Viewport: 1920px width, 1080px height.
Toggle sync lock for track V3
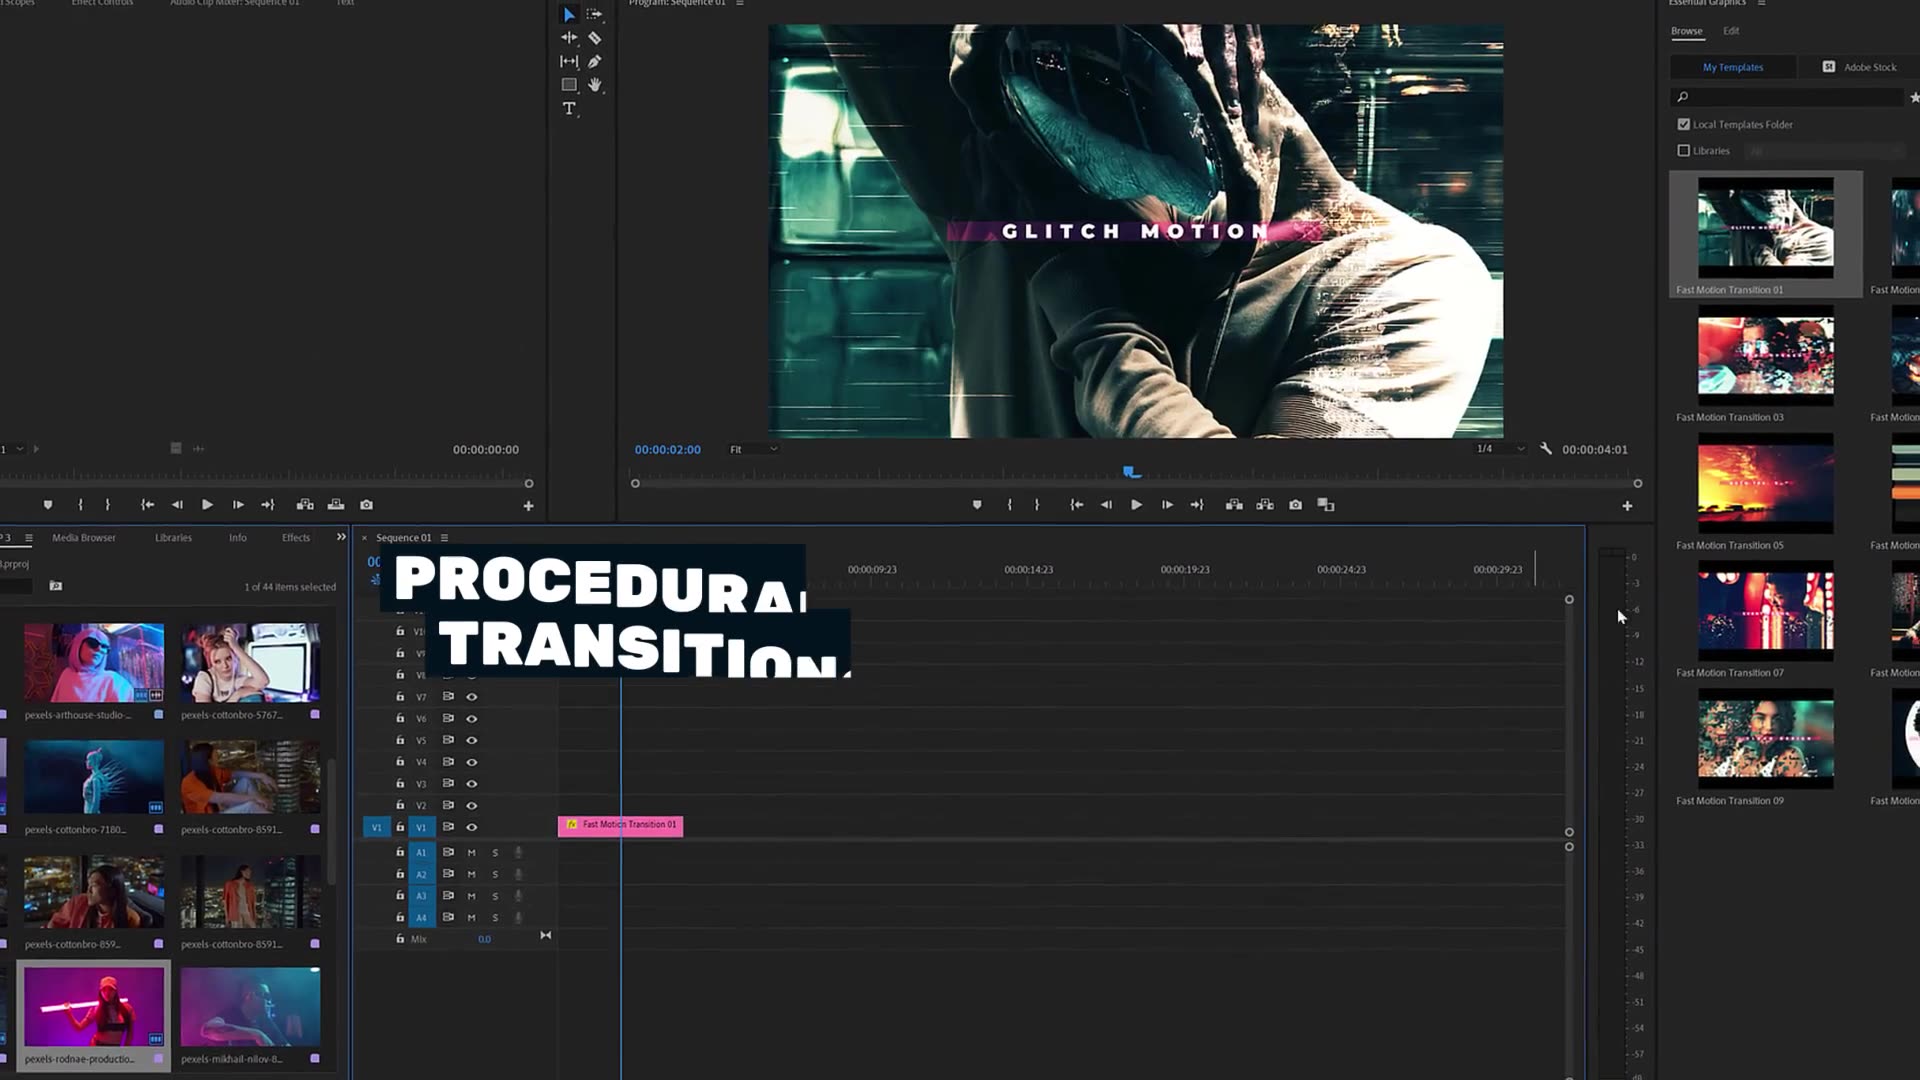point(448,783)
